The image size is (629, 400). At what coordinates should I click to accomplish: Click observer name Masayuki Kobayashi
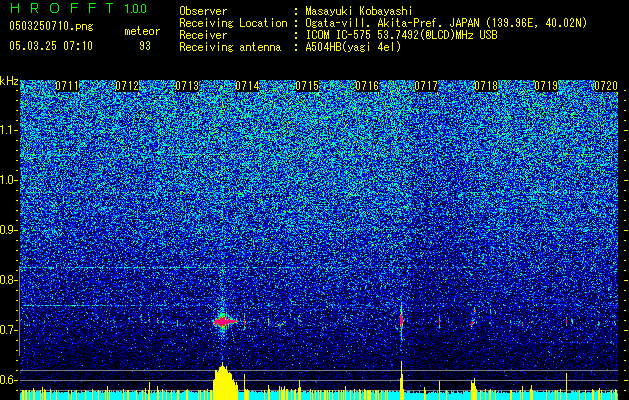[358, 11]
